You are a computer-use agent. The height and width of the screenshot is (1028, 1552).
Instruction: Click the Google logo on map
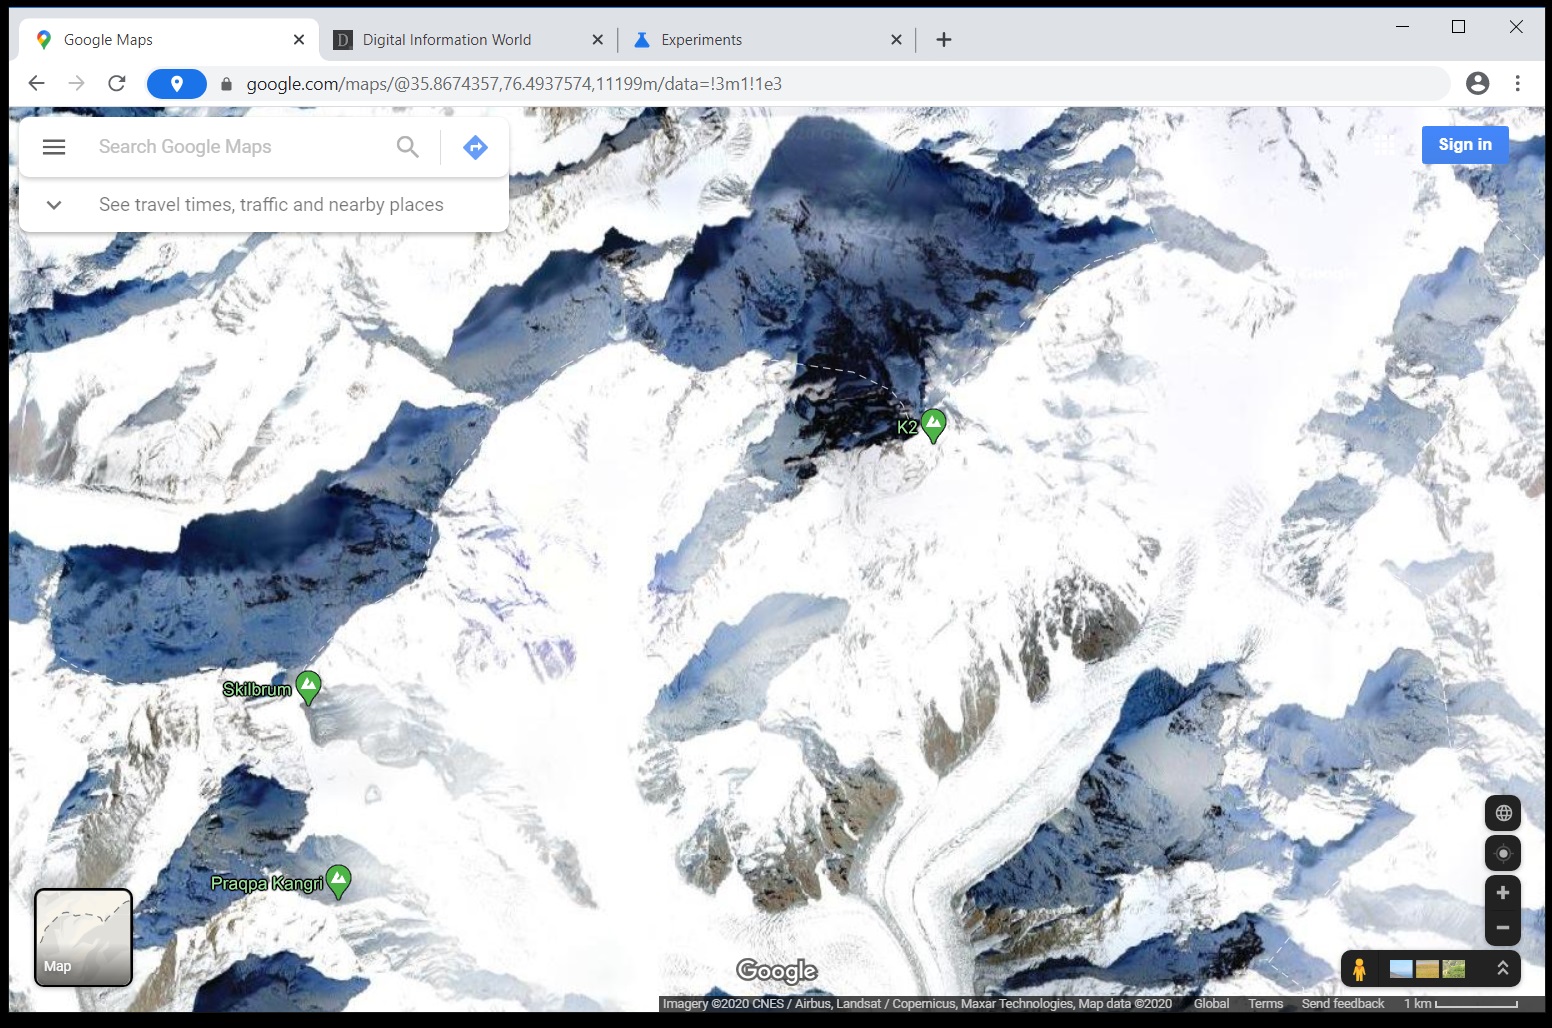point(777,971)
